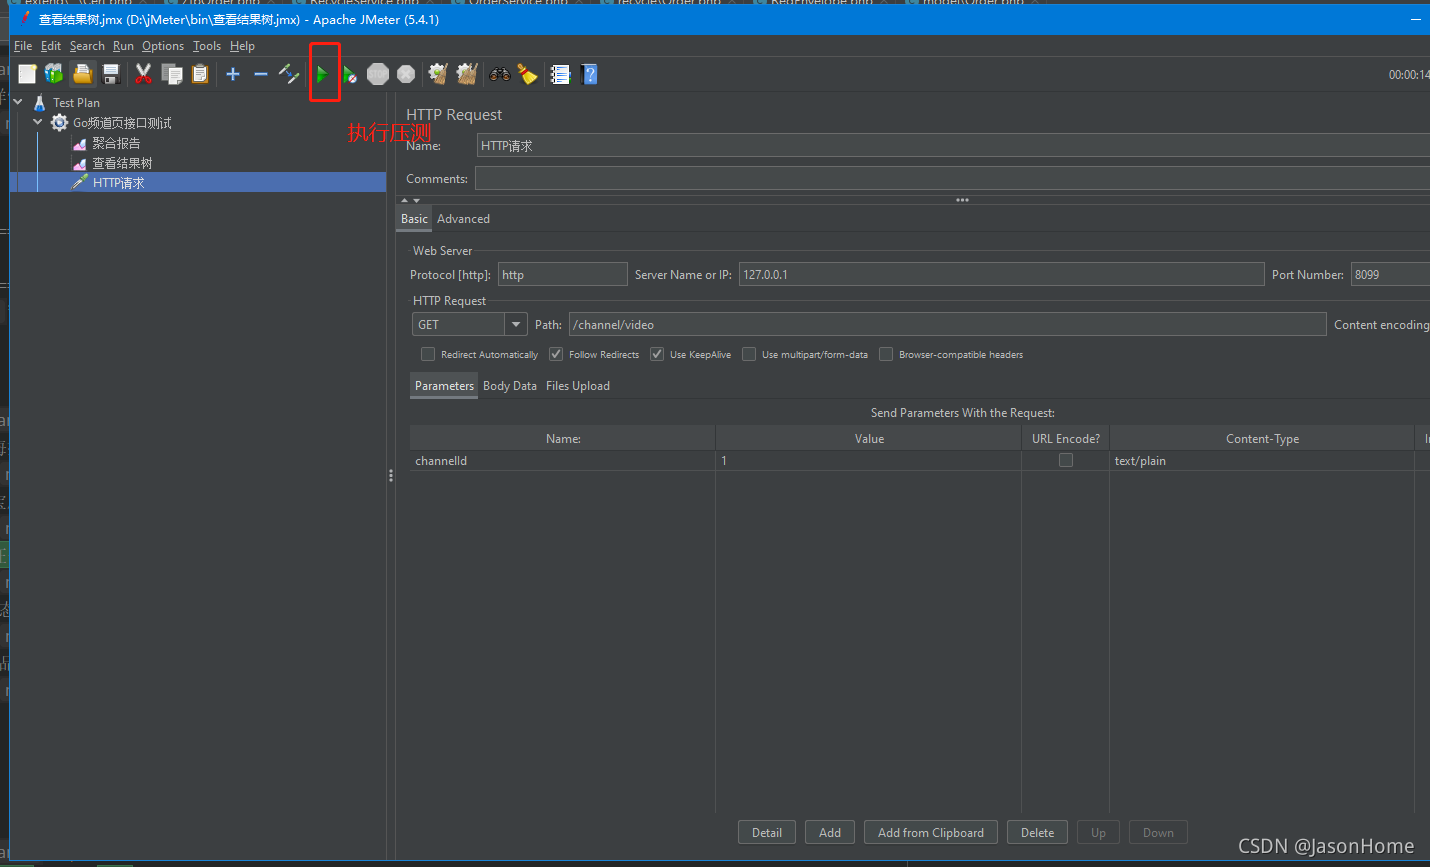Viewport: 1430px width, 867px height.
Task: Click the Help question mark icon
Action: (x=589, y=74)
